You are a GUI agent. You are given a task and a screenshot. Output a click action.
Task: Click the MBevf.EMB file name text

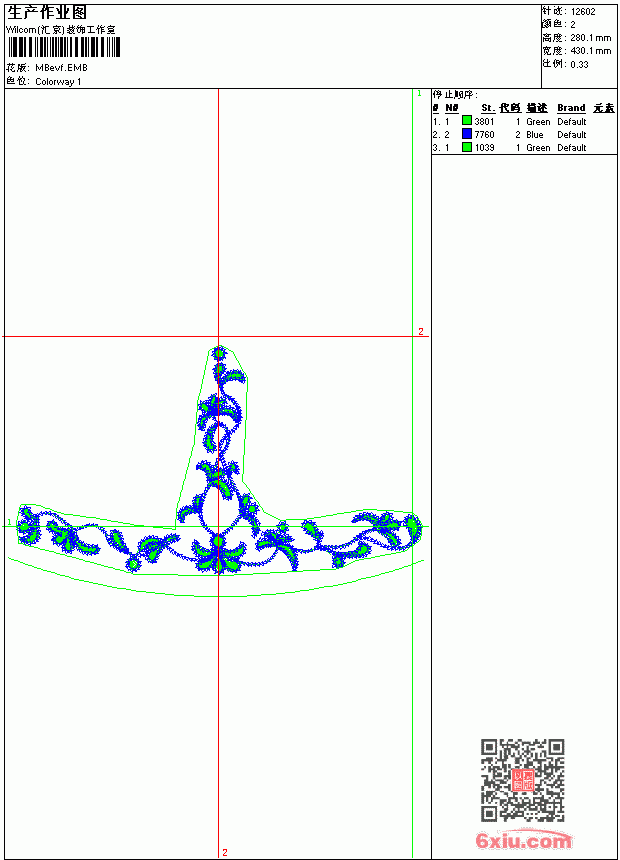[61, 68]
